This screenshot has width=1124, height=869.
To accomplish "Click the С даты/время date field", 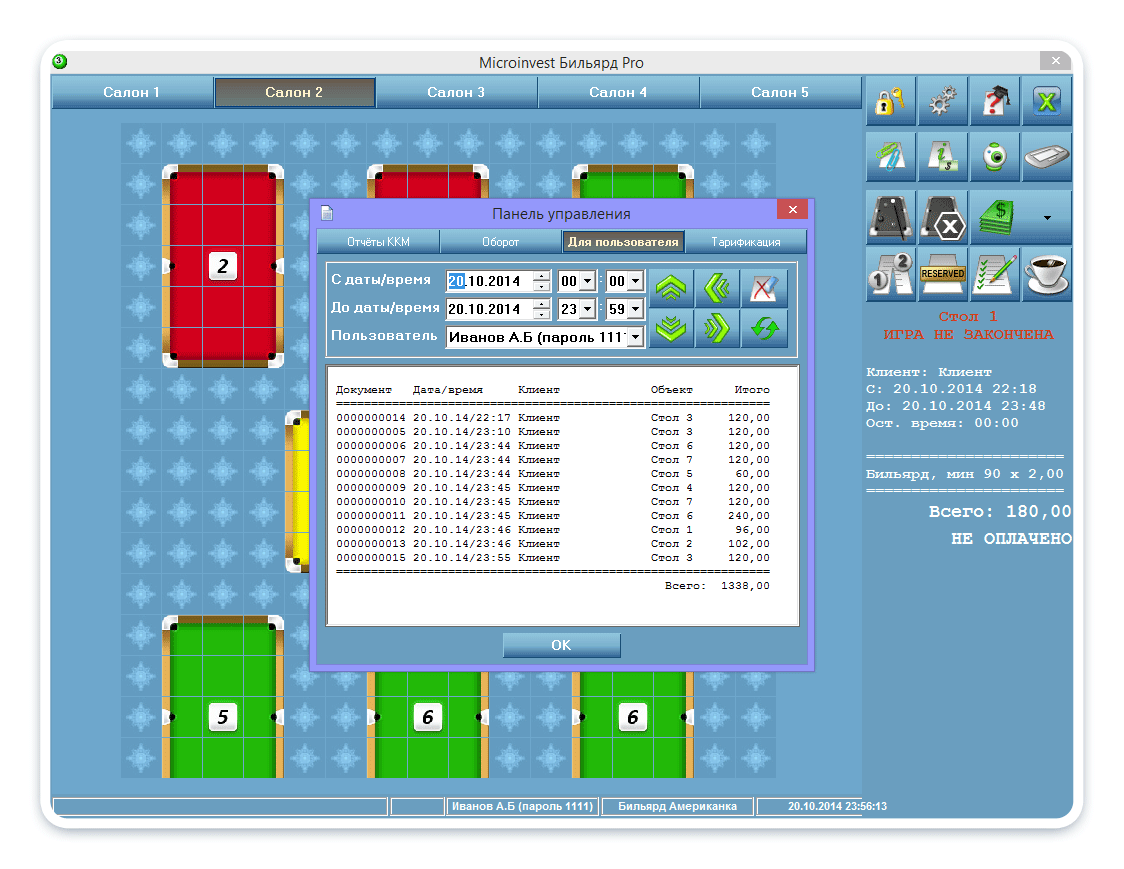I will coord(489,282).
